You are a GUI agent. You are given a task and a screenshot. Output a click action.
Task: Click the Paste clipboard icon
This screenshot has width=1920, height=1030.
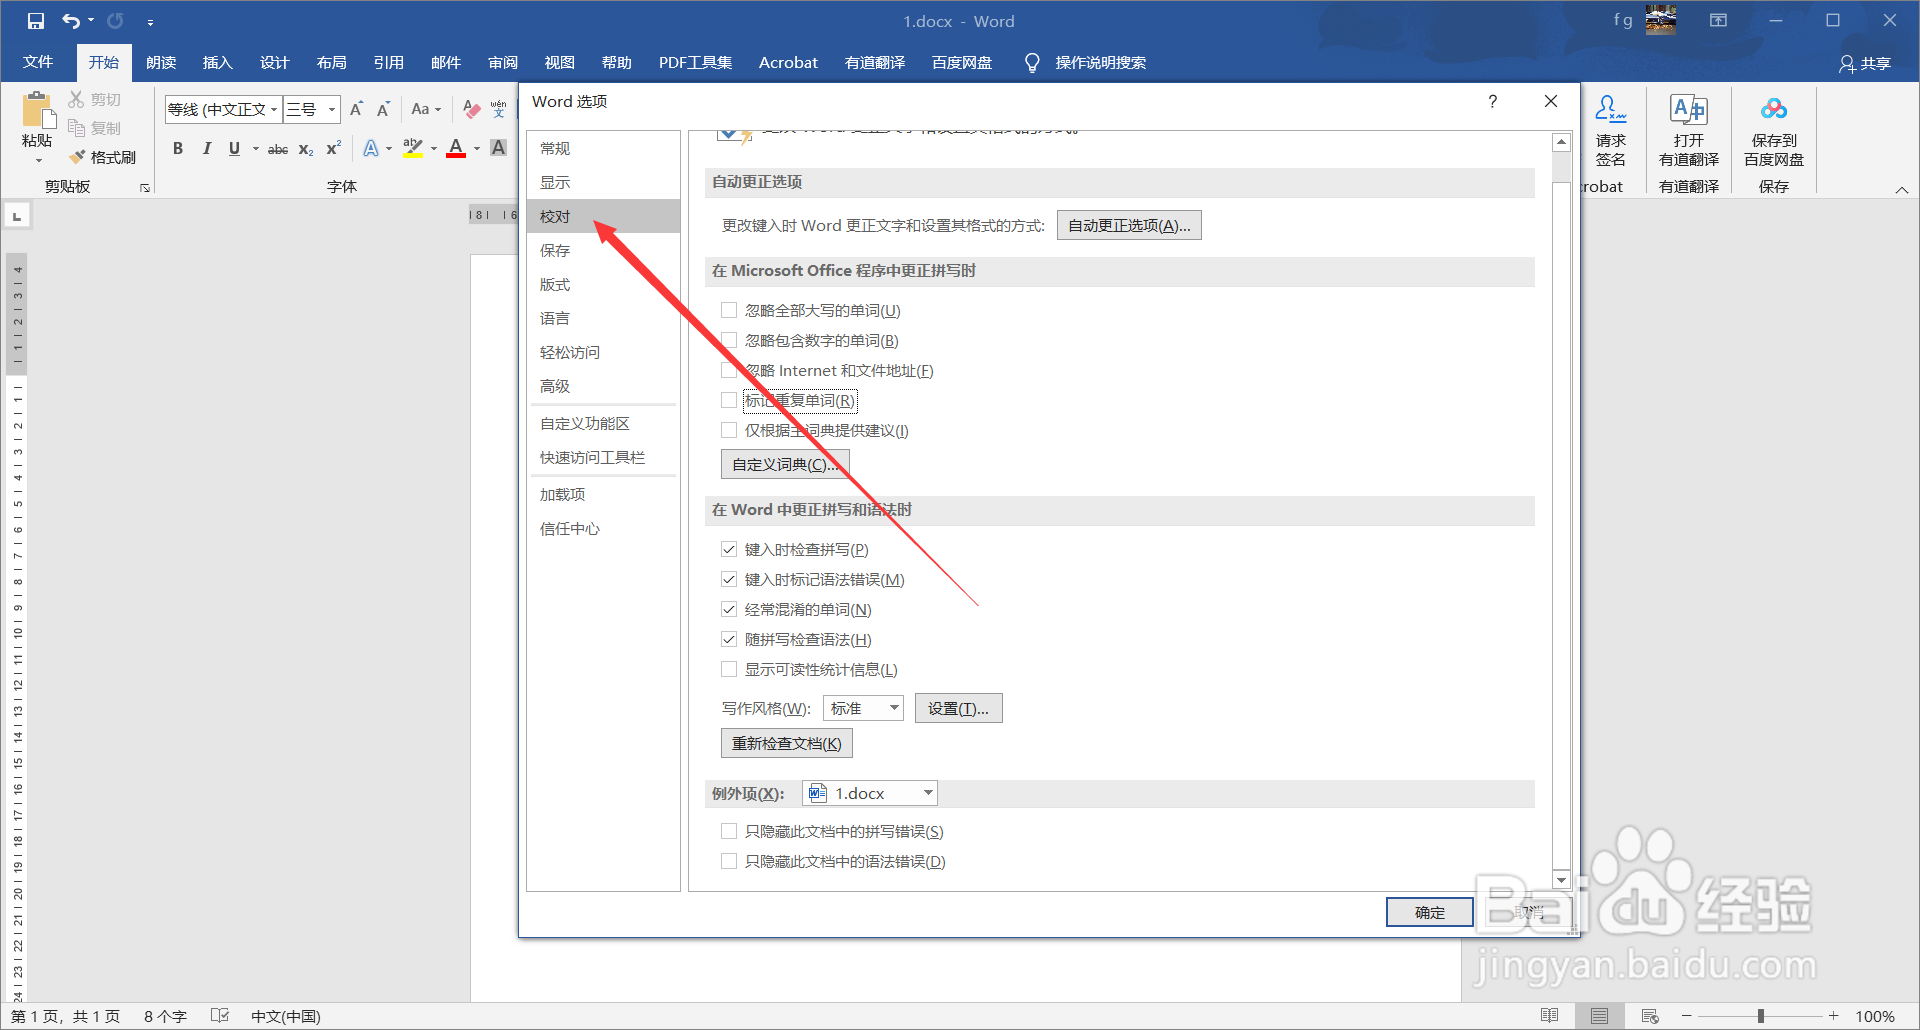[37, 110]
